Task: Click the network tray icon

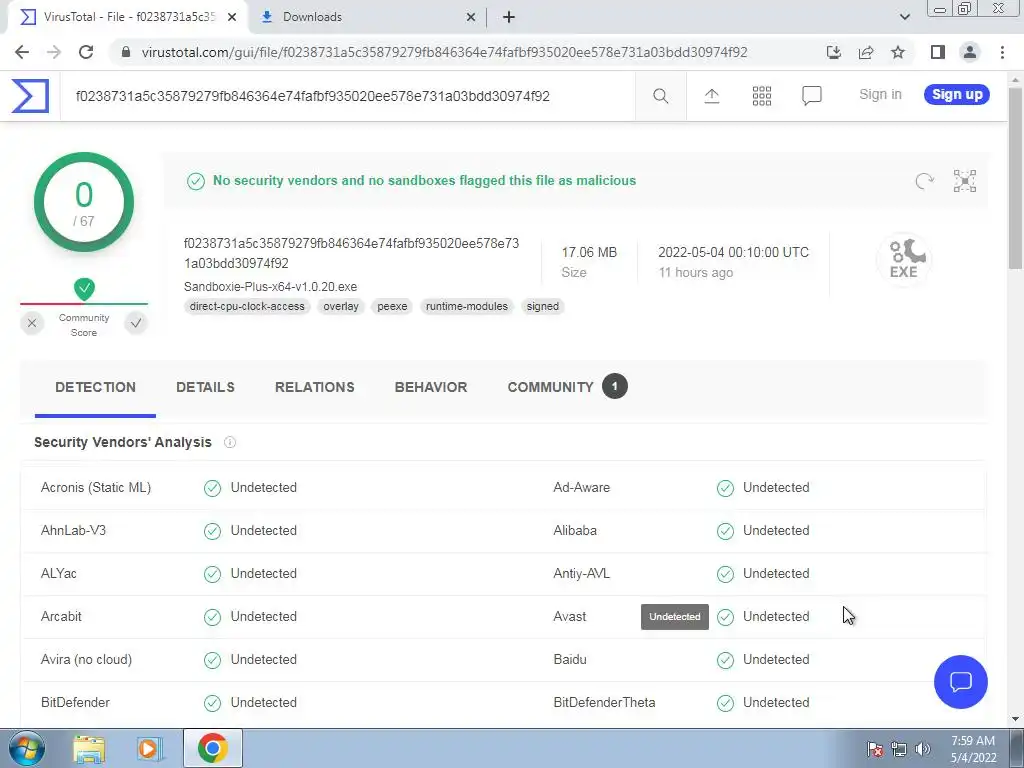Action: click(x=899, y=749)
